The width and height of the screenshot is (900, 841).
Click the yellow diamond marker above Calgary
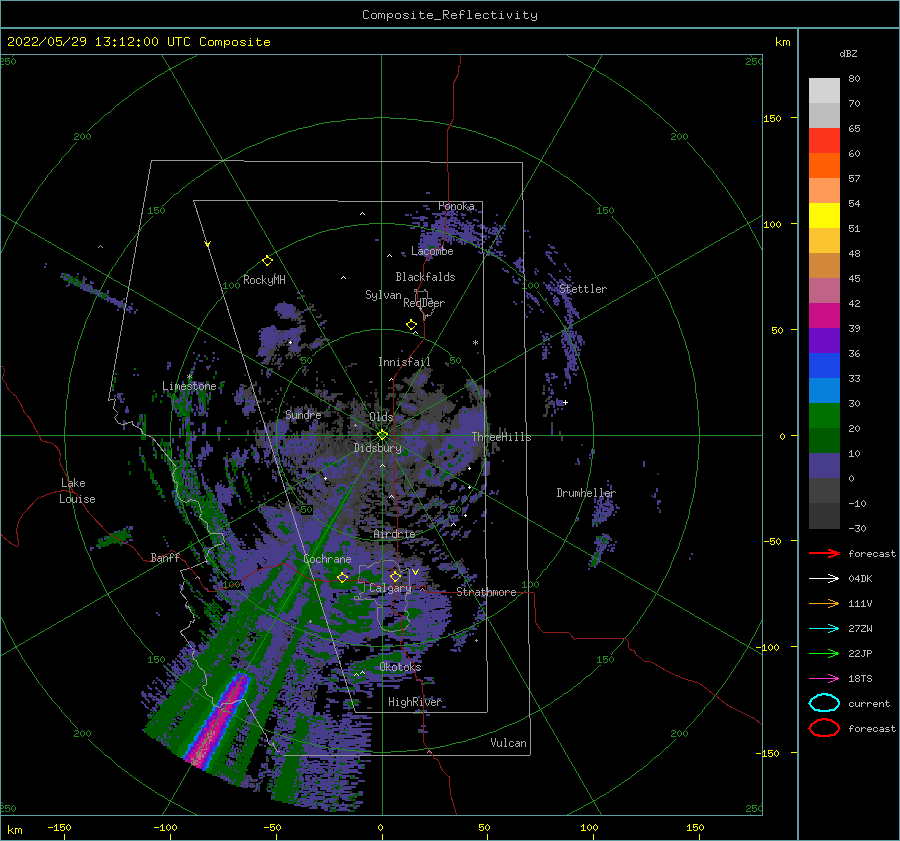[395, 576]
